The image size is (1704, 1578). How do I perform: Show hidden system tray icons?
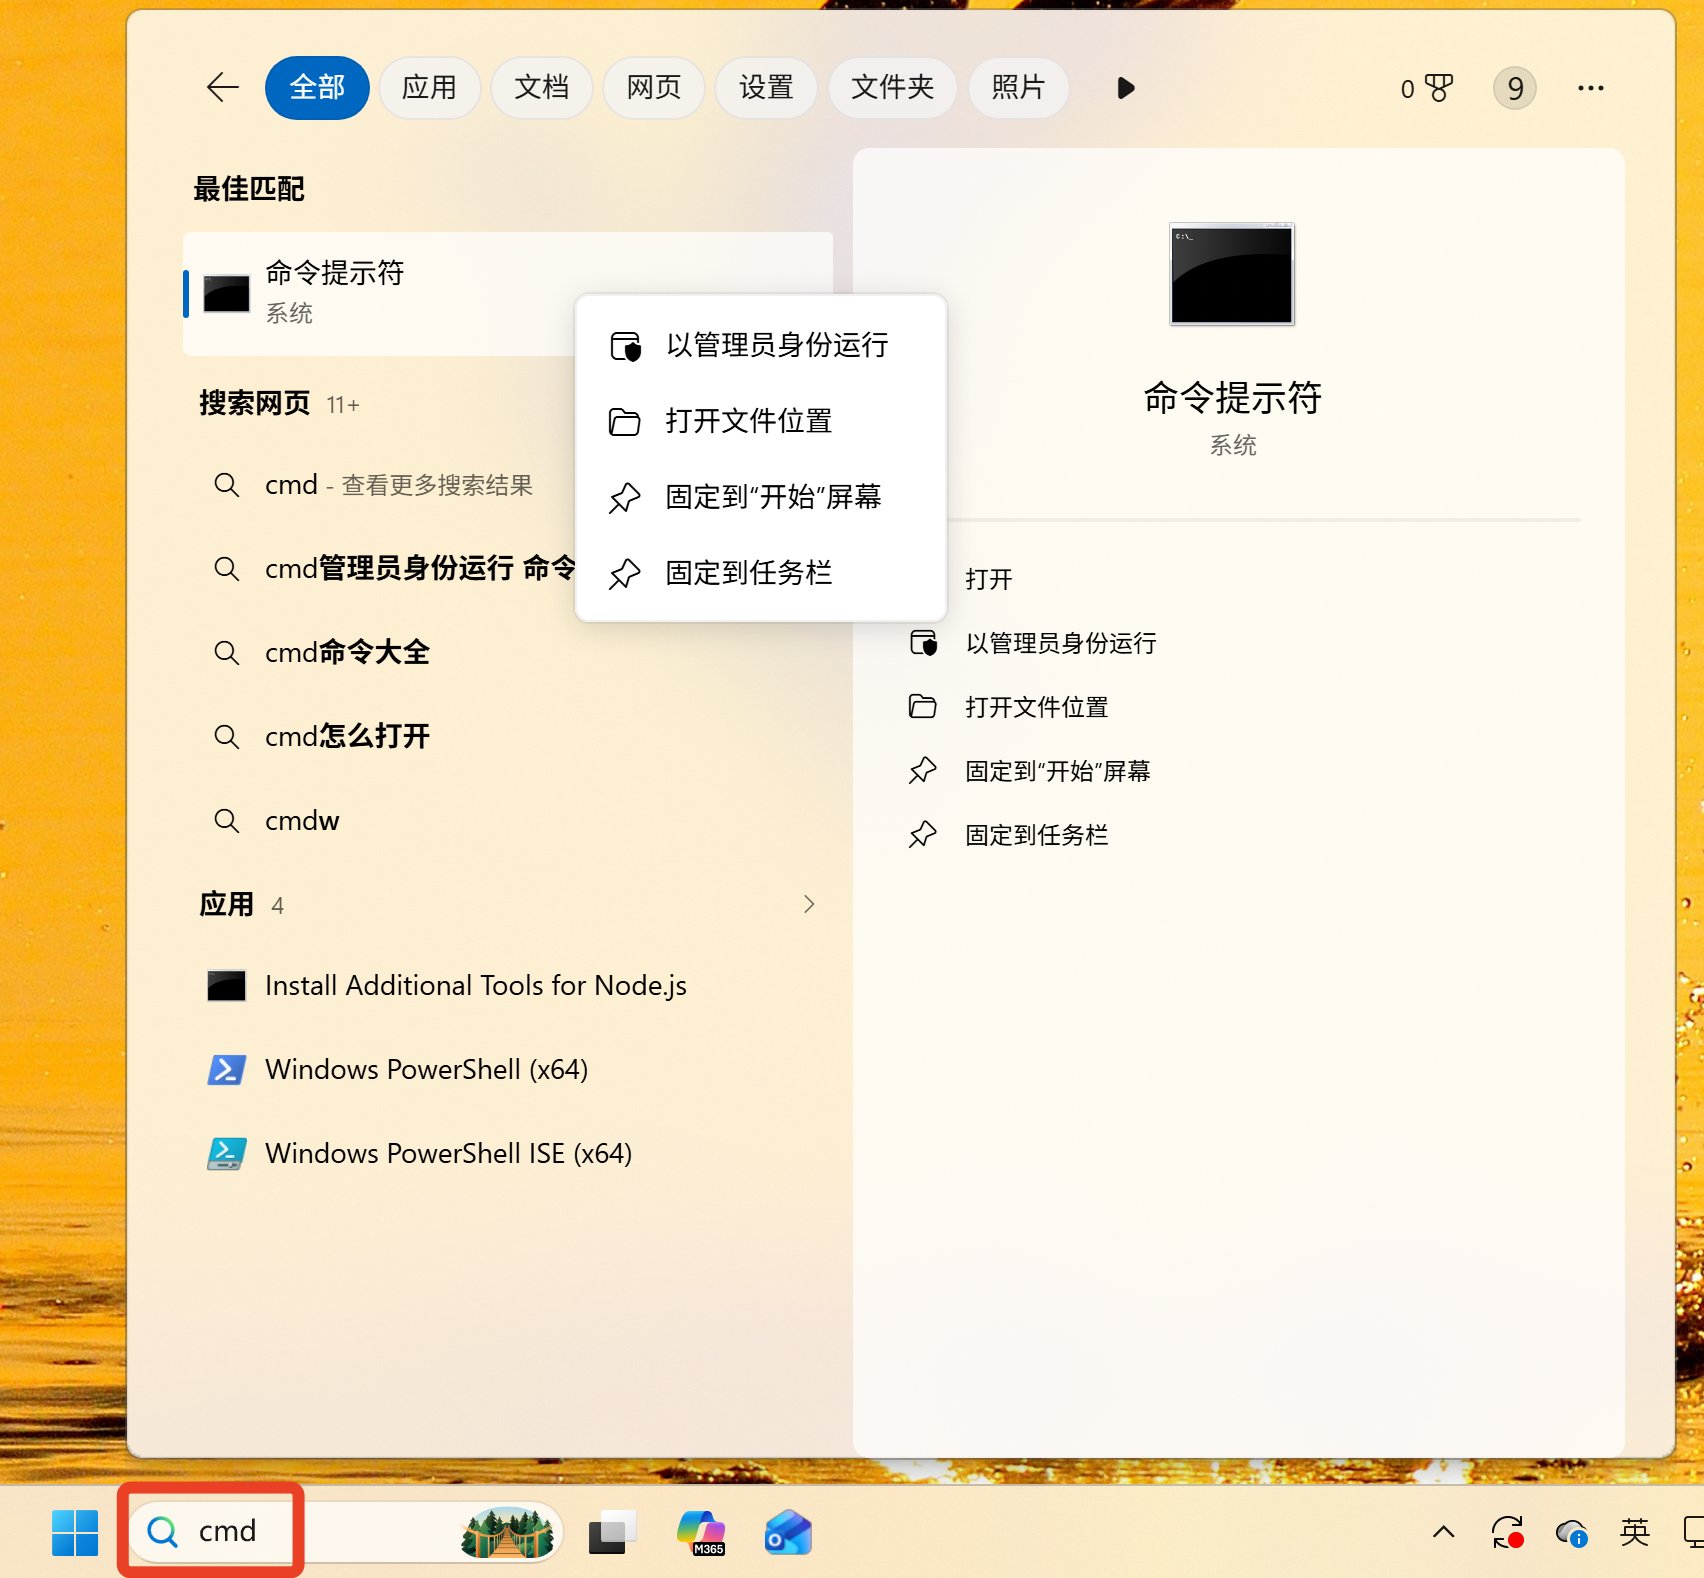[1443, 1532]
